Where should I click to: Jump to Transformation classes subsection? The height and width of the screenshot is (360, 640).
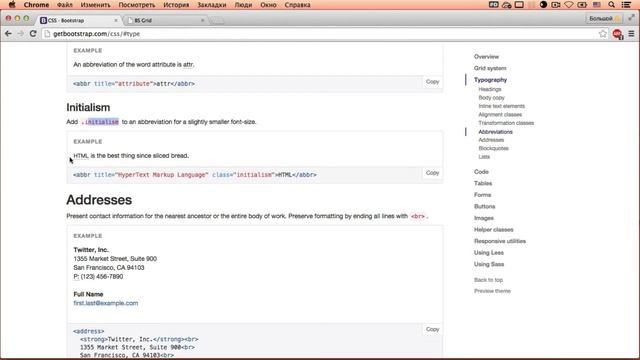pos(506,123)
